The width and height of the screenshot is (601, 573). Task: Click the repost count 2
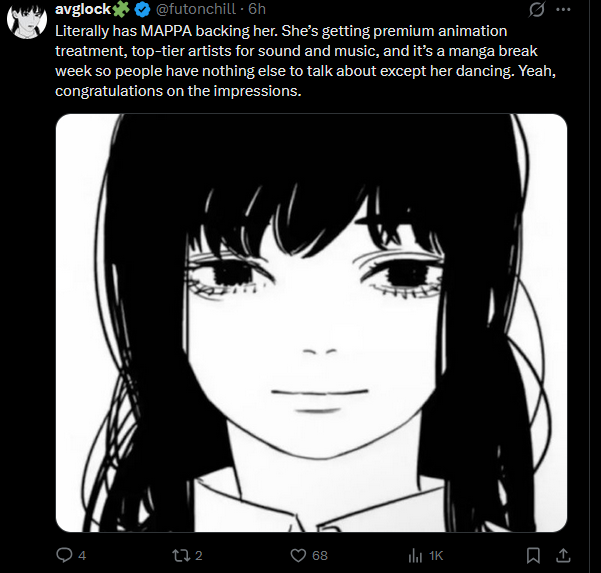[199, 555]
